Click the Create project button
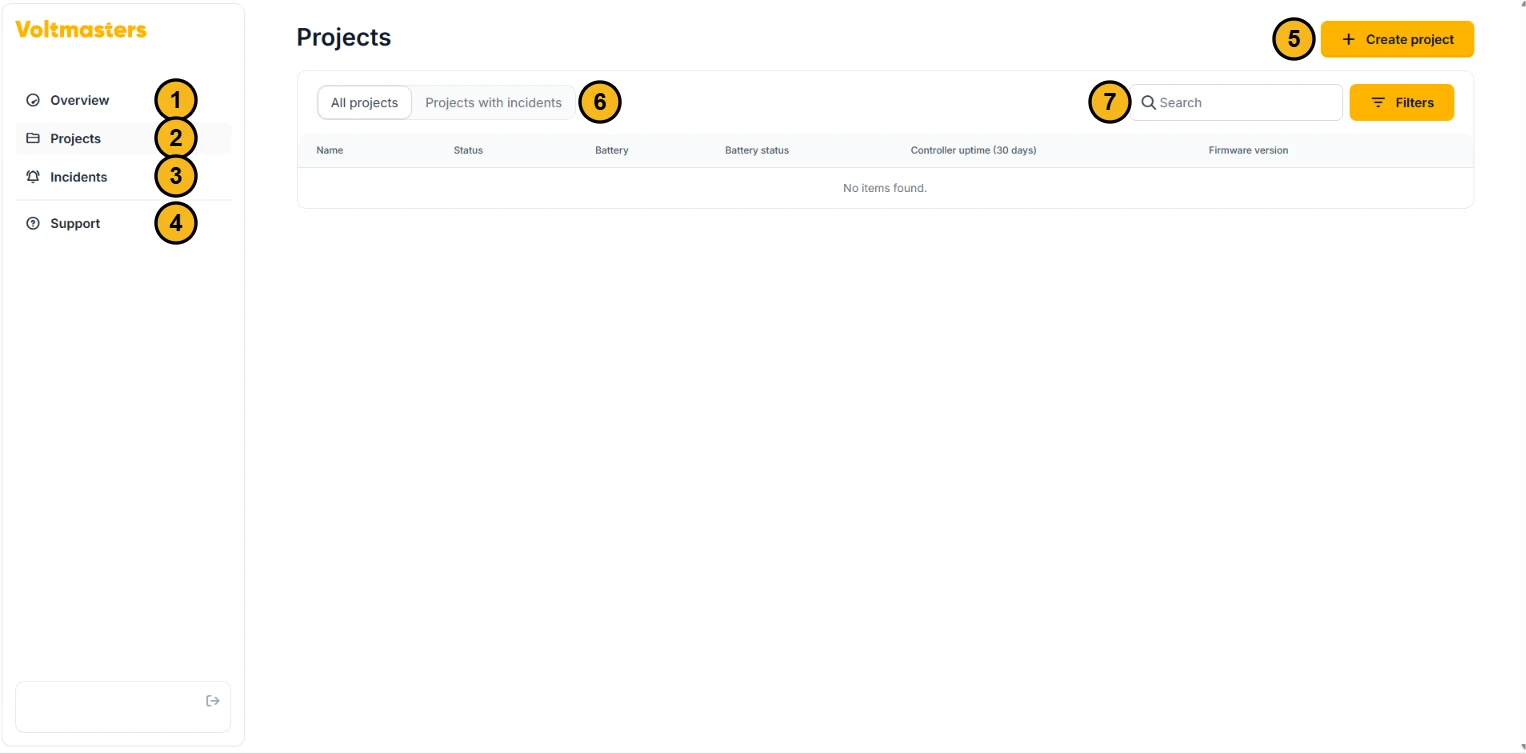Image resolution: width=1526 pixels, height=754 pixels. click(x=1397, y=40)
